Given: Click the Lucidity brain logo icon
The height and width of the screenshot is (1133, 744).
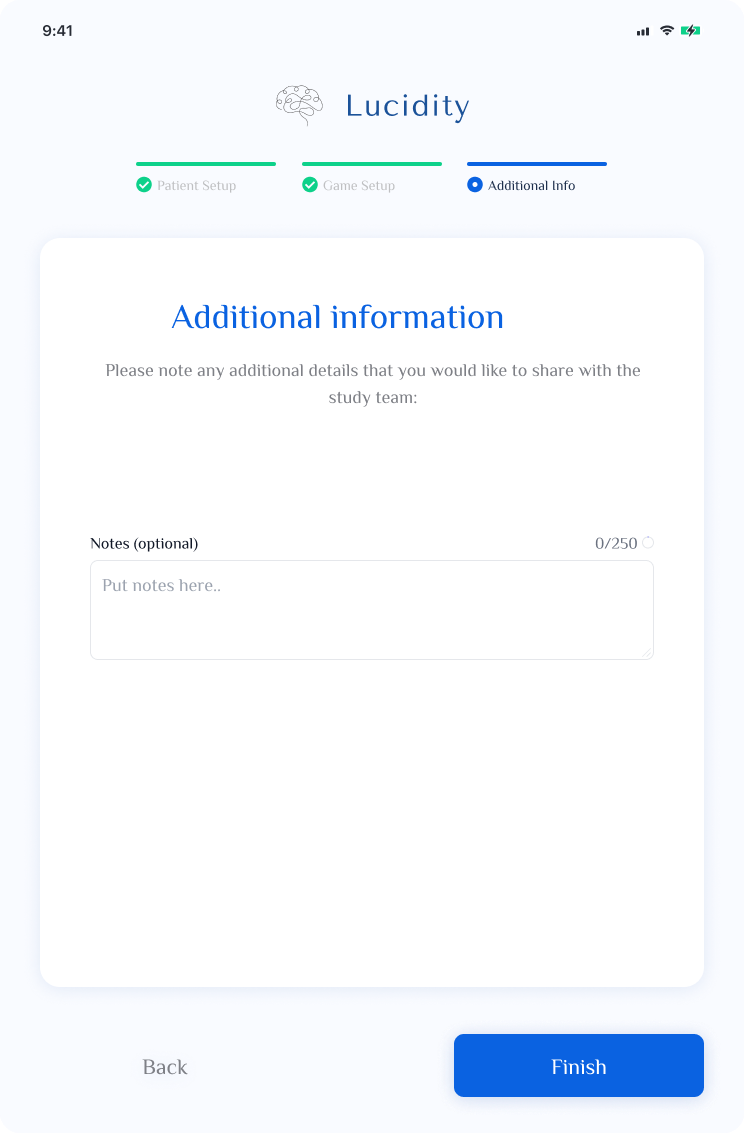Looking at the screenshot, I should point(300,105).
